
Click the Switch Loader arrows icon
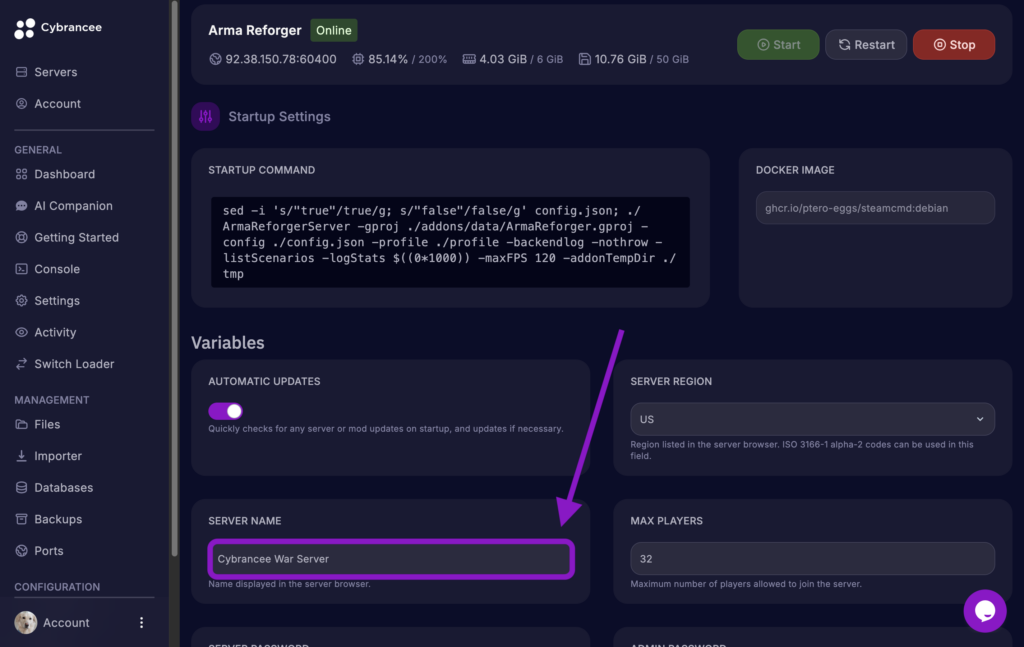click(x=22, y=364)
